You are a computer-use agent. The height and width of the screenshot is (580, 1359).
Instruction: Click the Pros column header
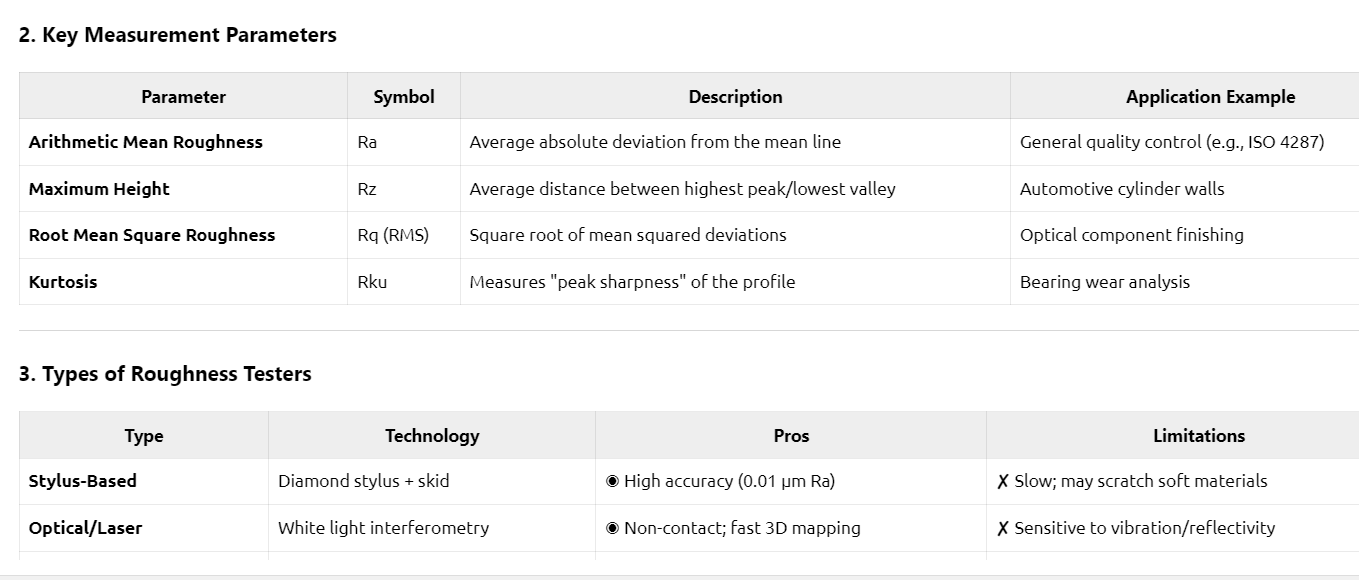791,436
